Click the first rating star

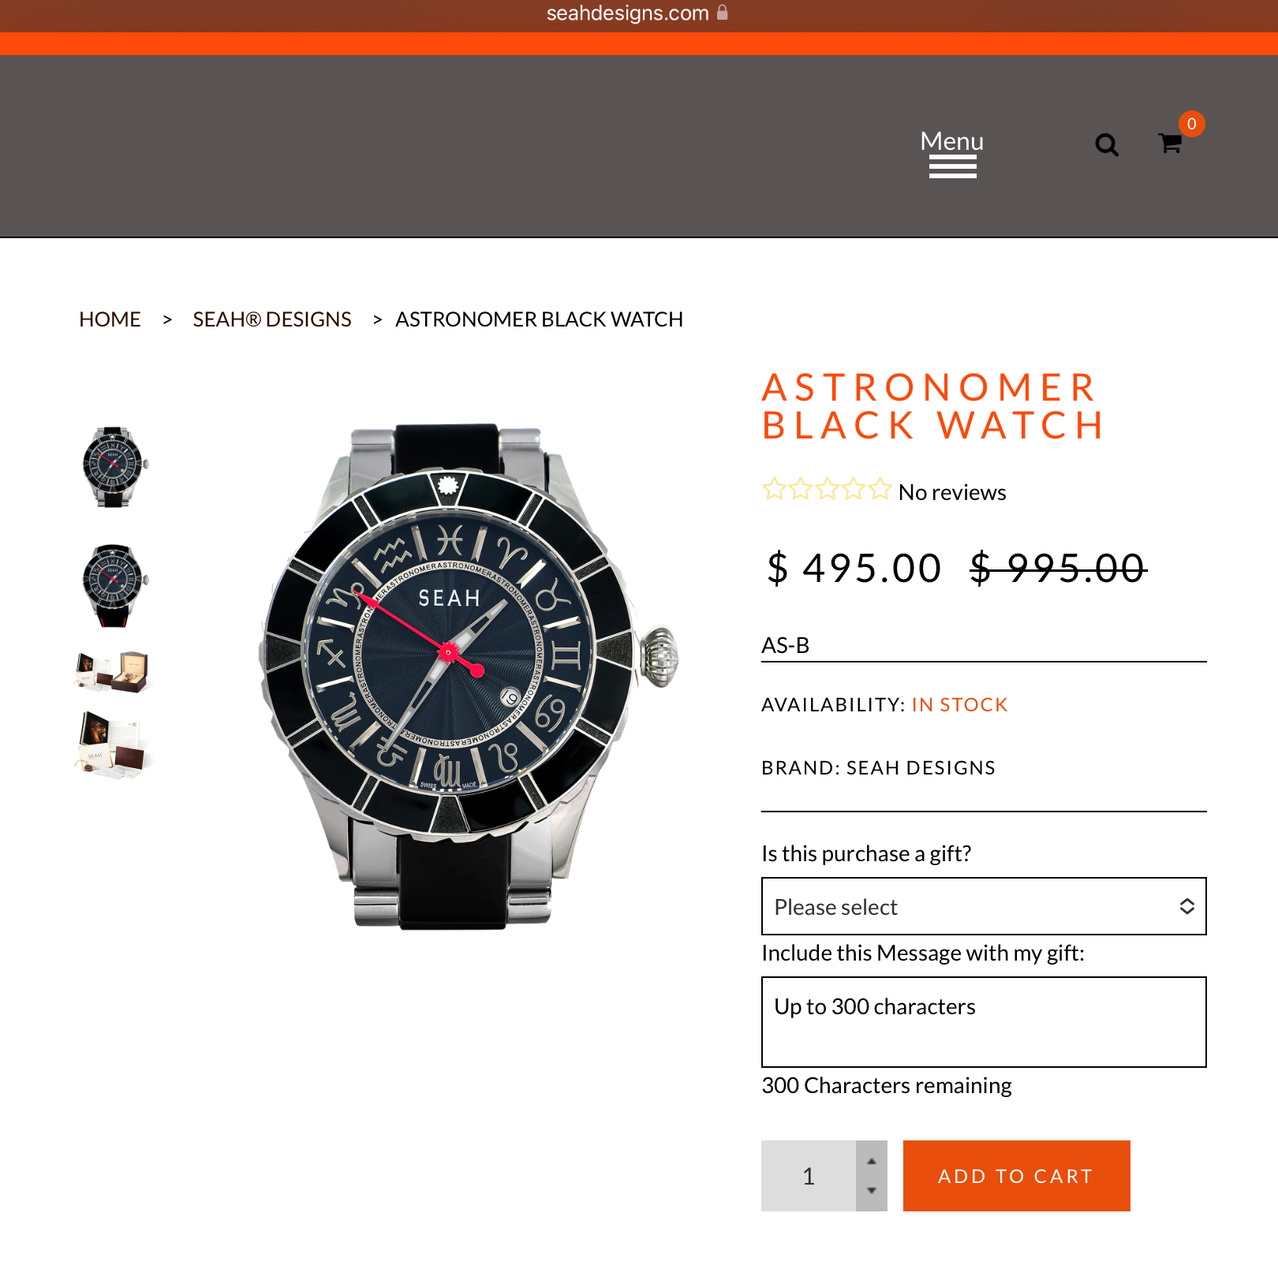coord(774,489)
